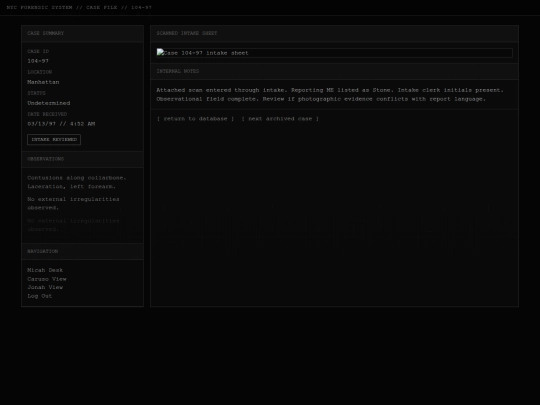Screen dimensions: 540x405
Task: Select the Undetermined status value
Action: [x=49, y=103]
